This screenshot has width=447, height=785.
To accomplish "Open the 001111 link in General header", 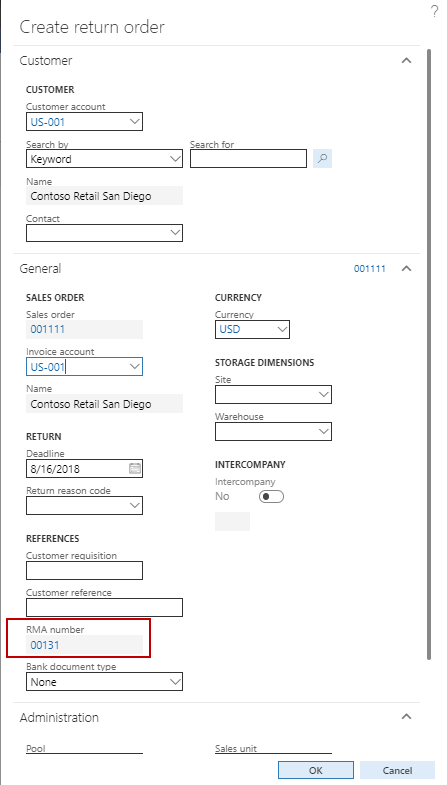I will pos(369,269).
